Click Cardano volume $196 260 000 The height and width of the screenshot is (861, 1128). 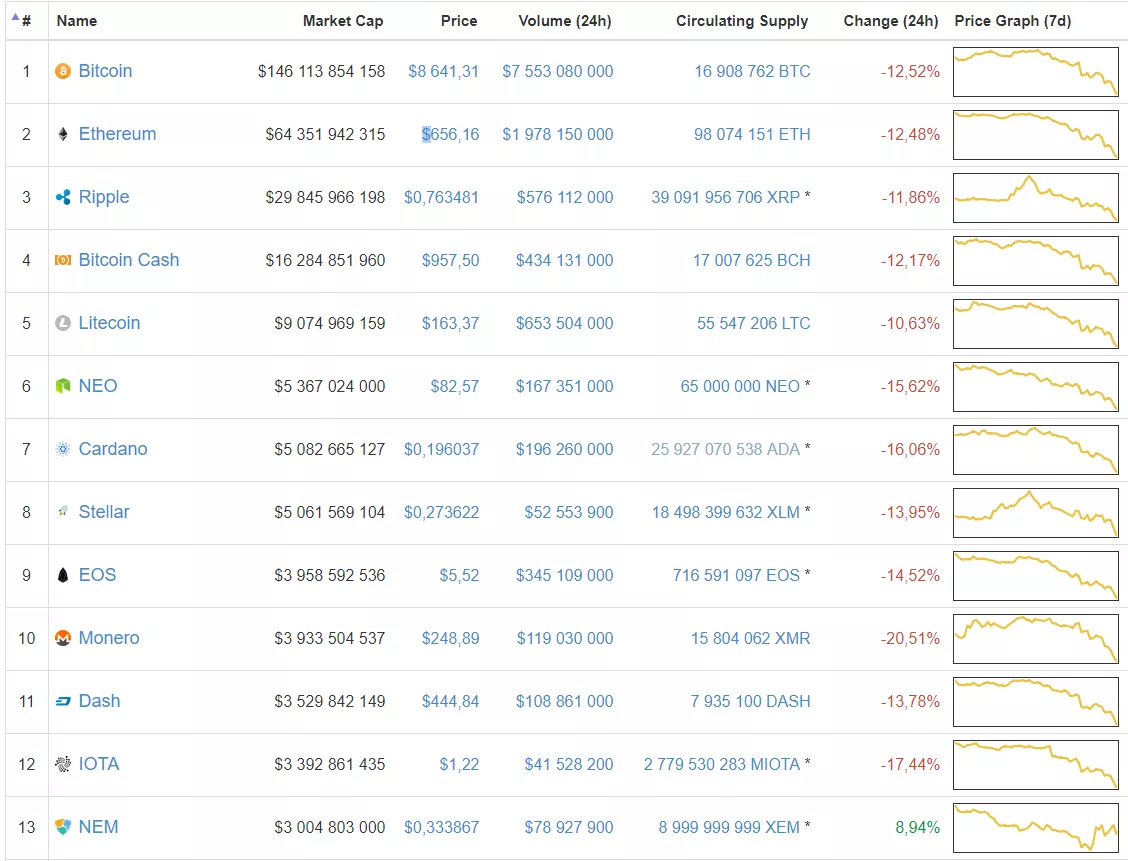coord(565,450)
